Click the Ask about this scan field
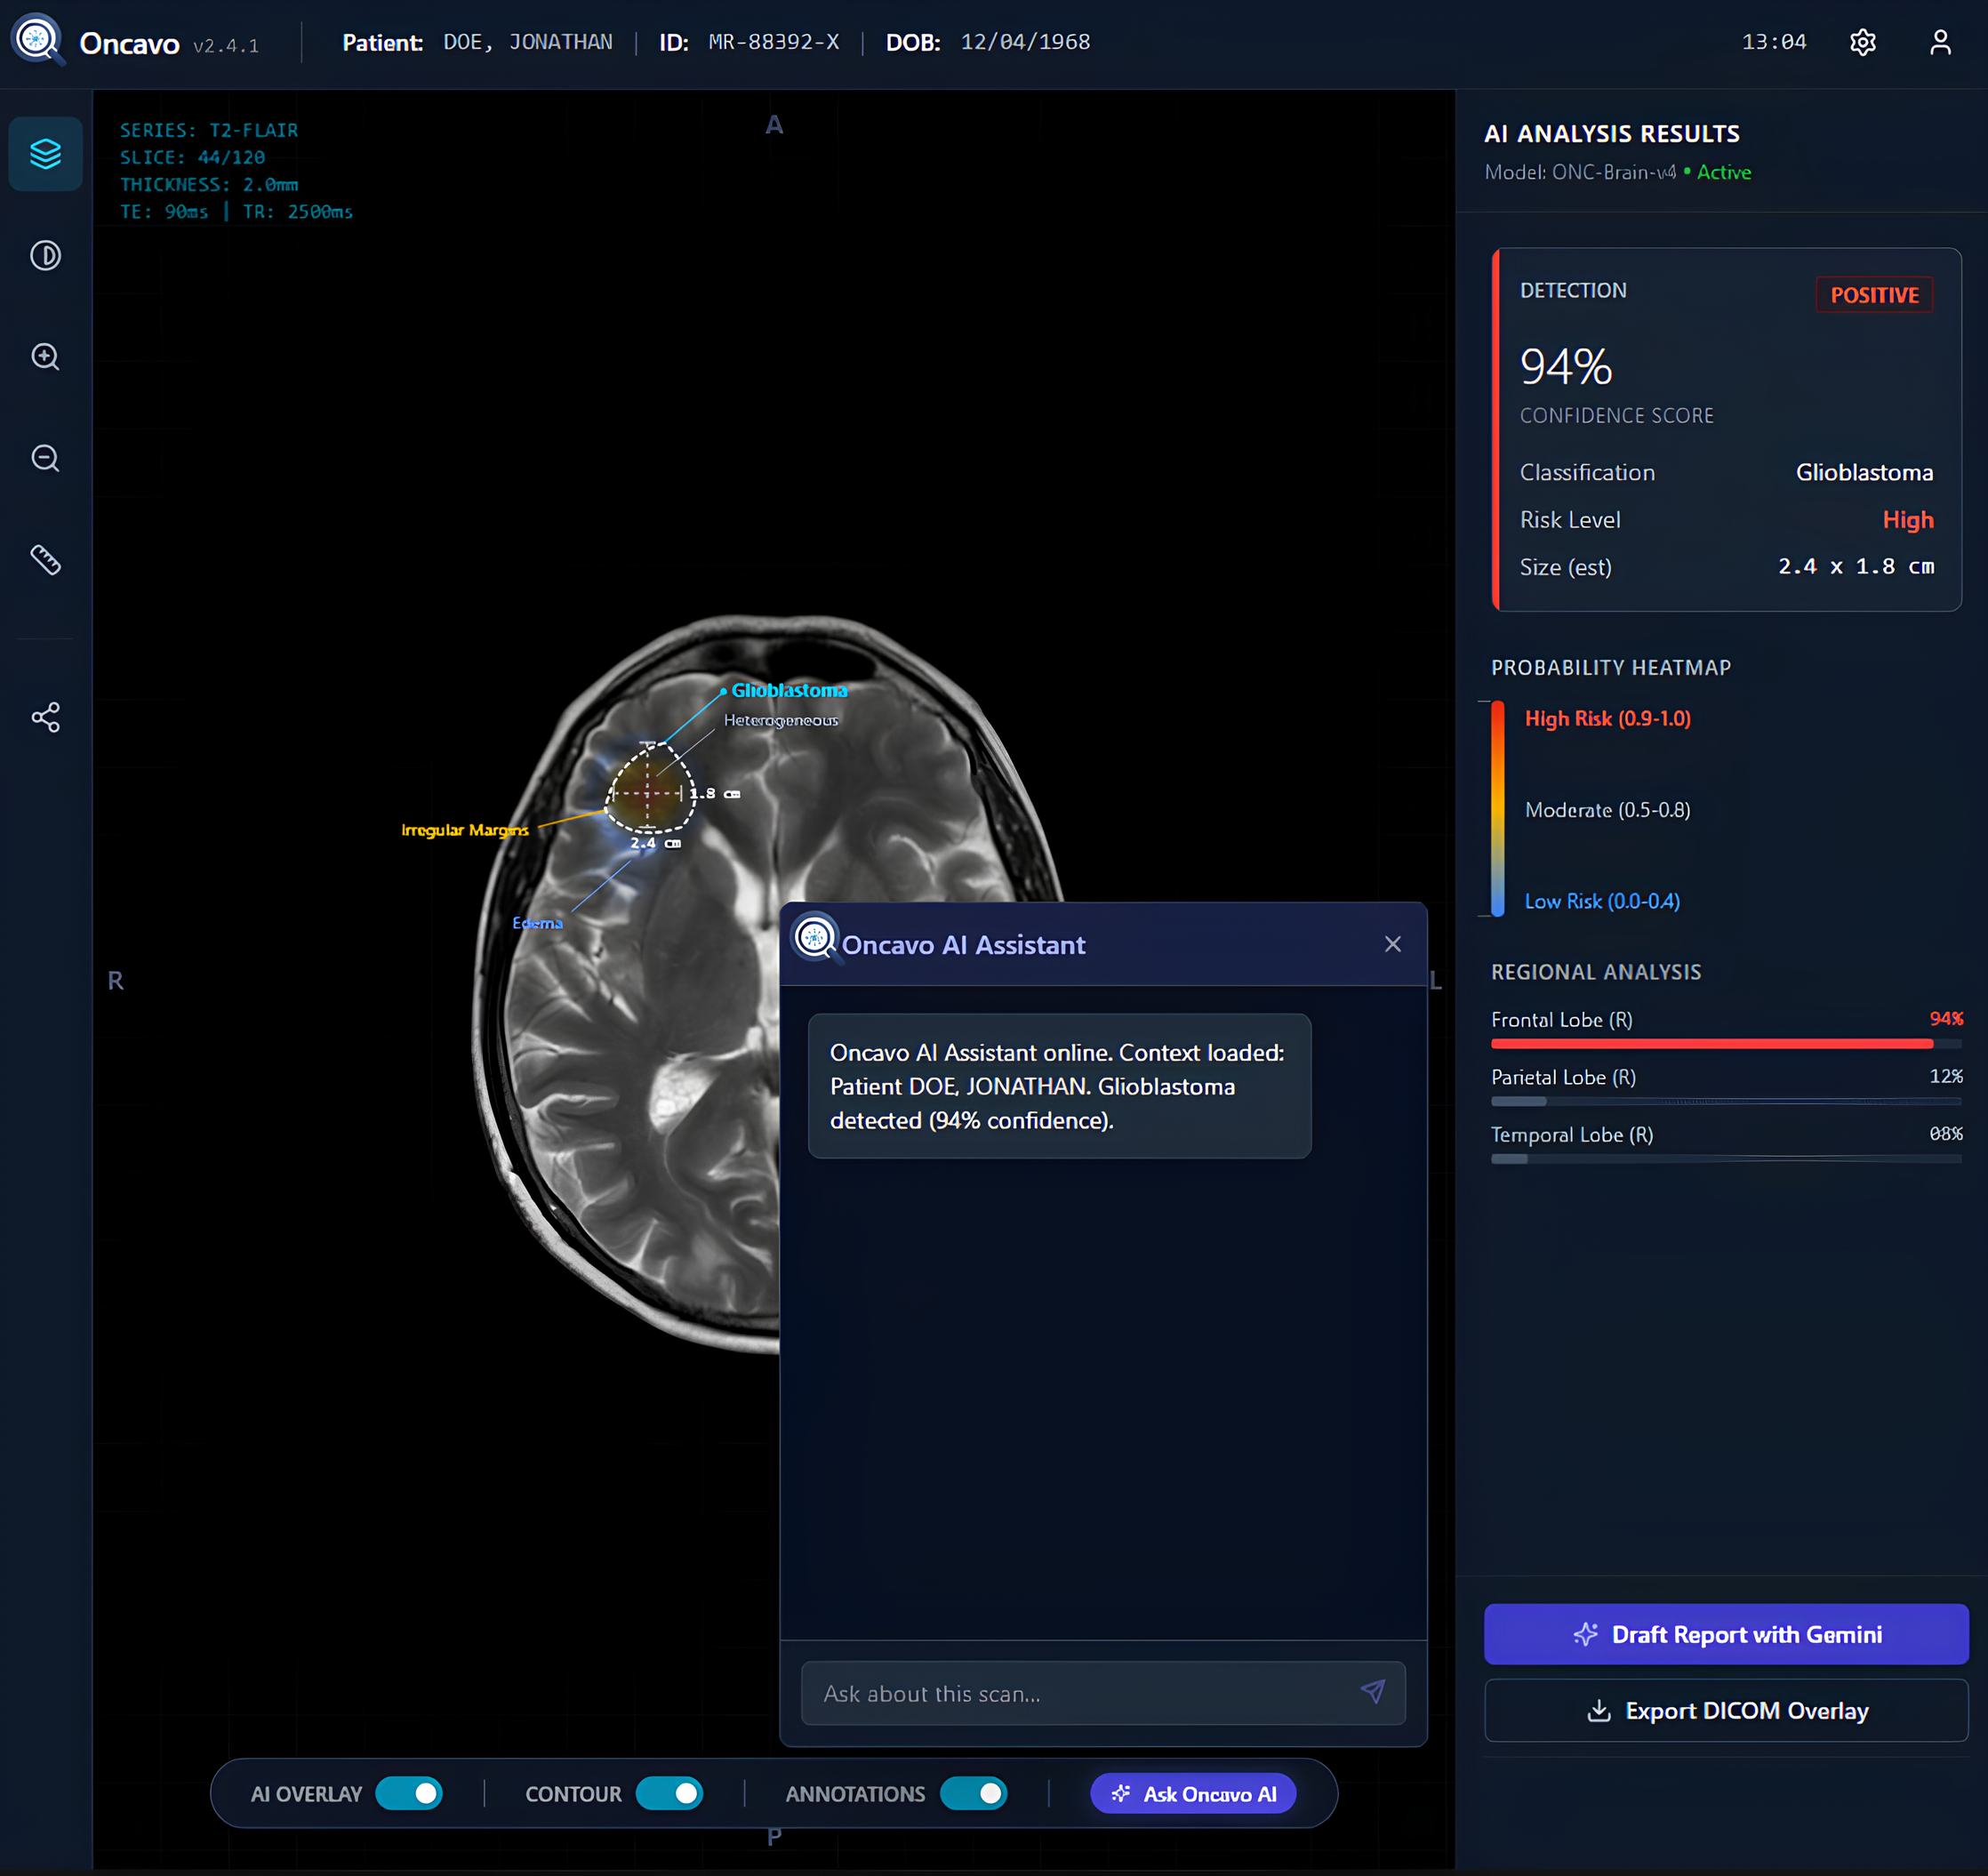This screenshot has height=1876, width=1988. [x=1080, y=1693]
